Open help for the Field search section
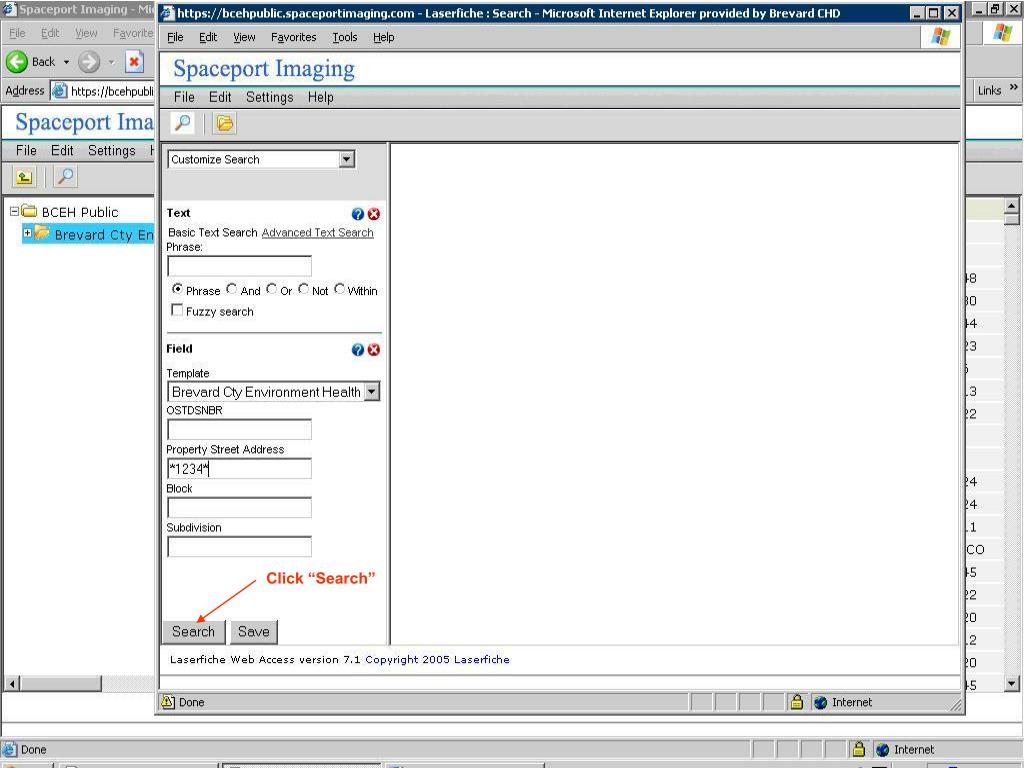1024x768 pixels. 357,349
